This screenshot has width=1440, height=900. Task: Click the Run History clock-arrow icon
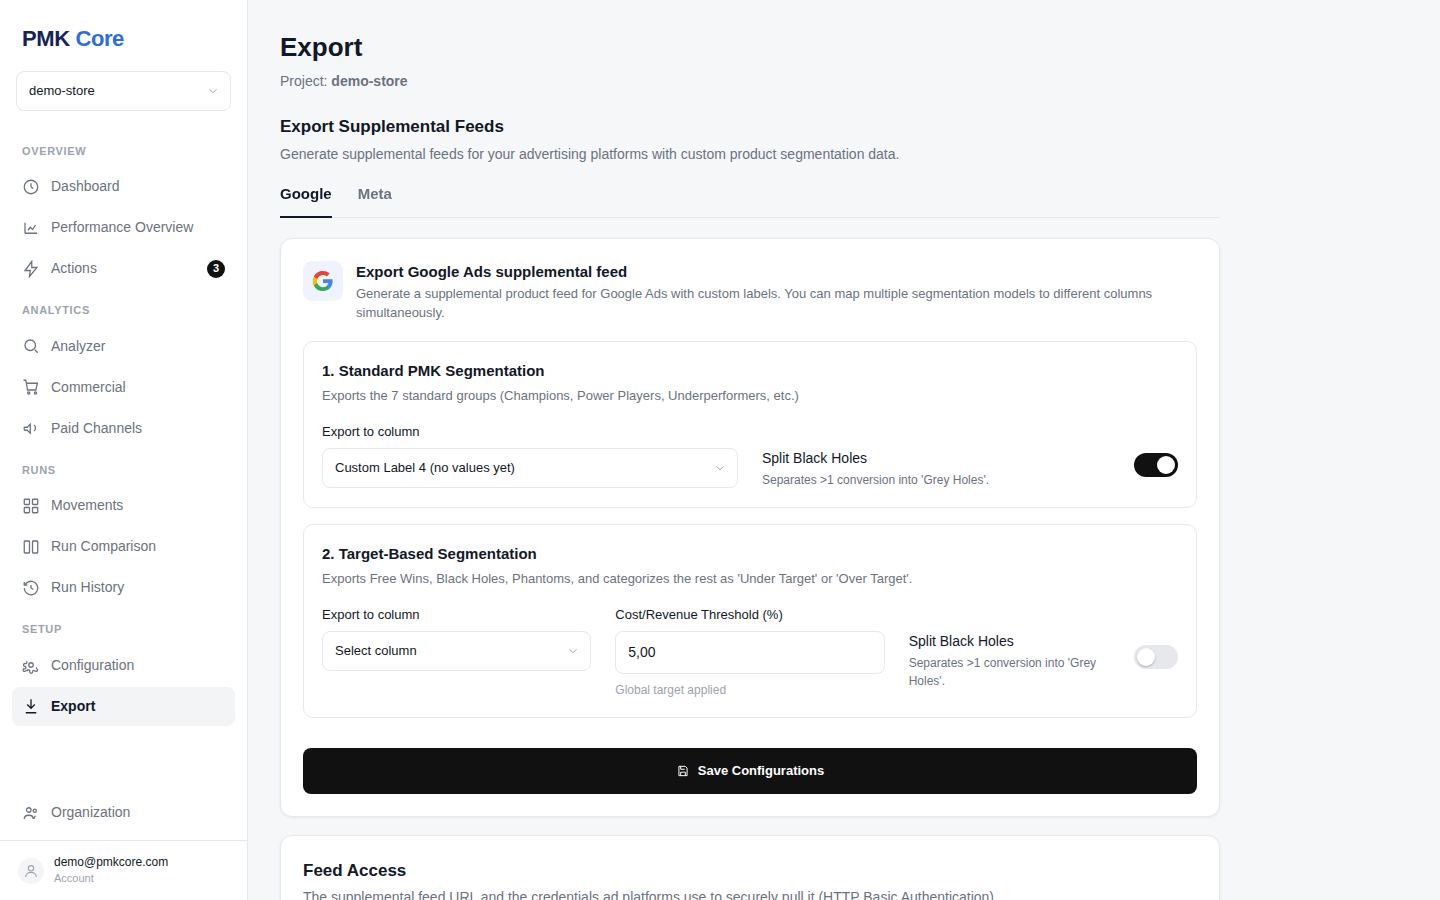[31, 588]
